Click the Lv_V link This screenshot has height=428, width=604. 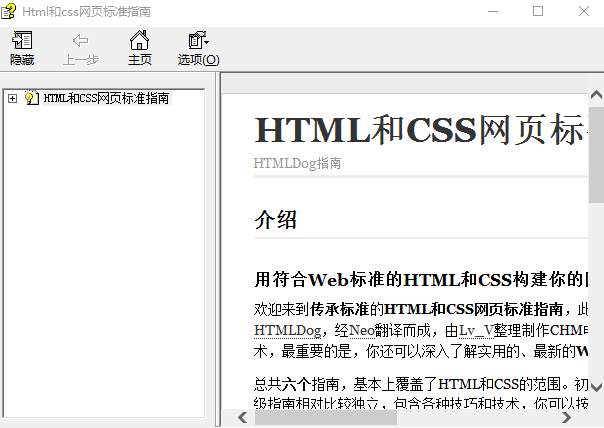(x=477, y=330)
